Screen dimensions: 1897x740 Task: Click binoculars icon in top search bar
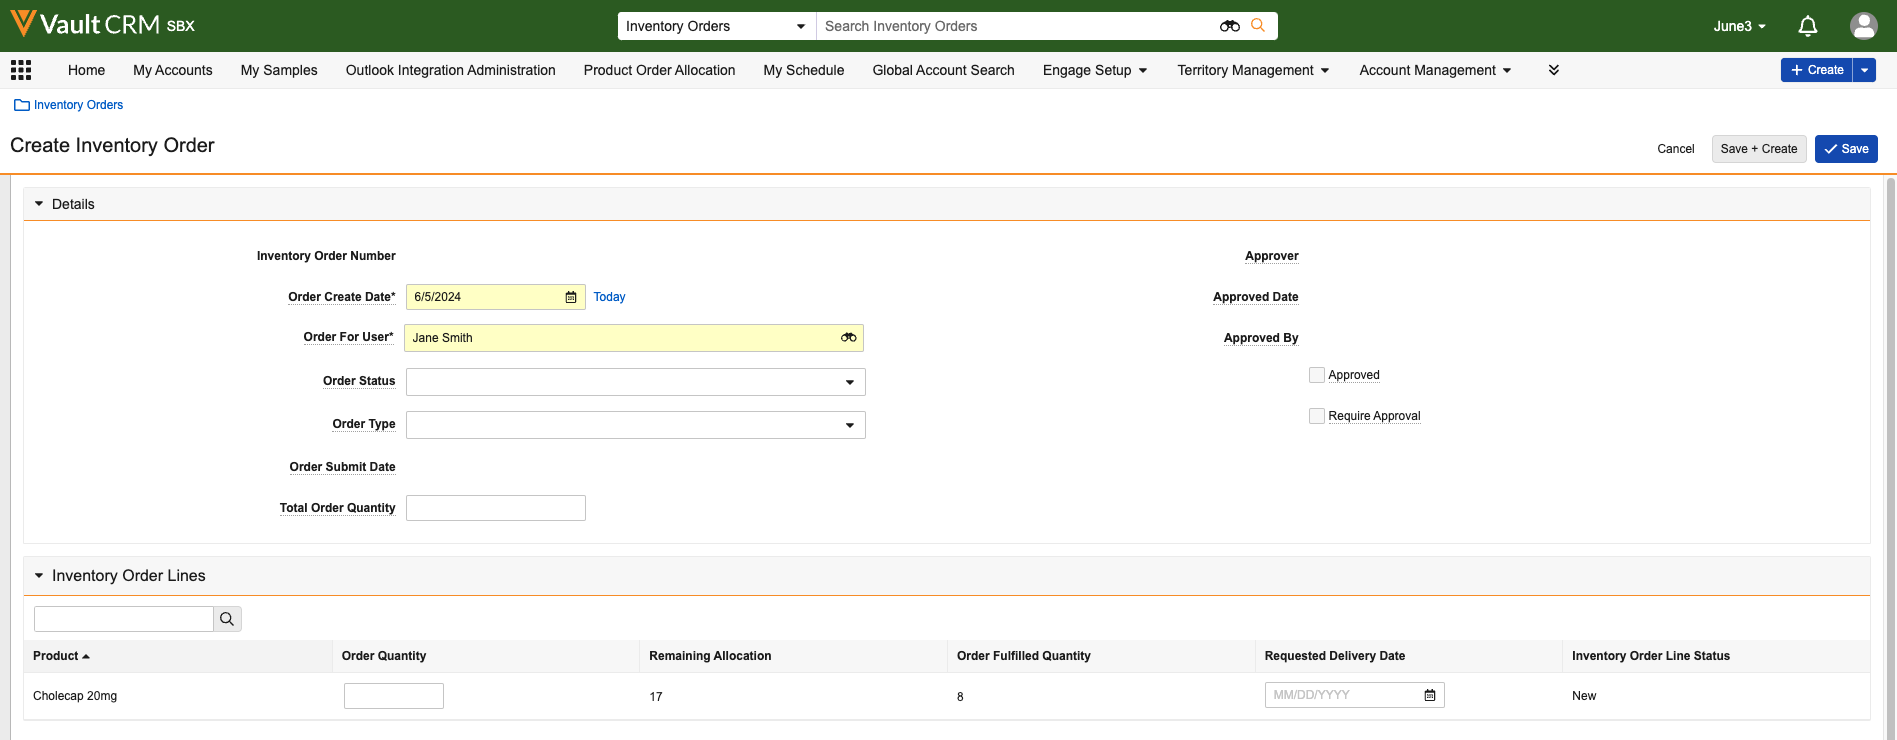pyautogui.click(x=1229, y=26)
